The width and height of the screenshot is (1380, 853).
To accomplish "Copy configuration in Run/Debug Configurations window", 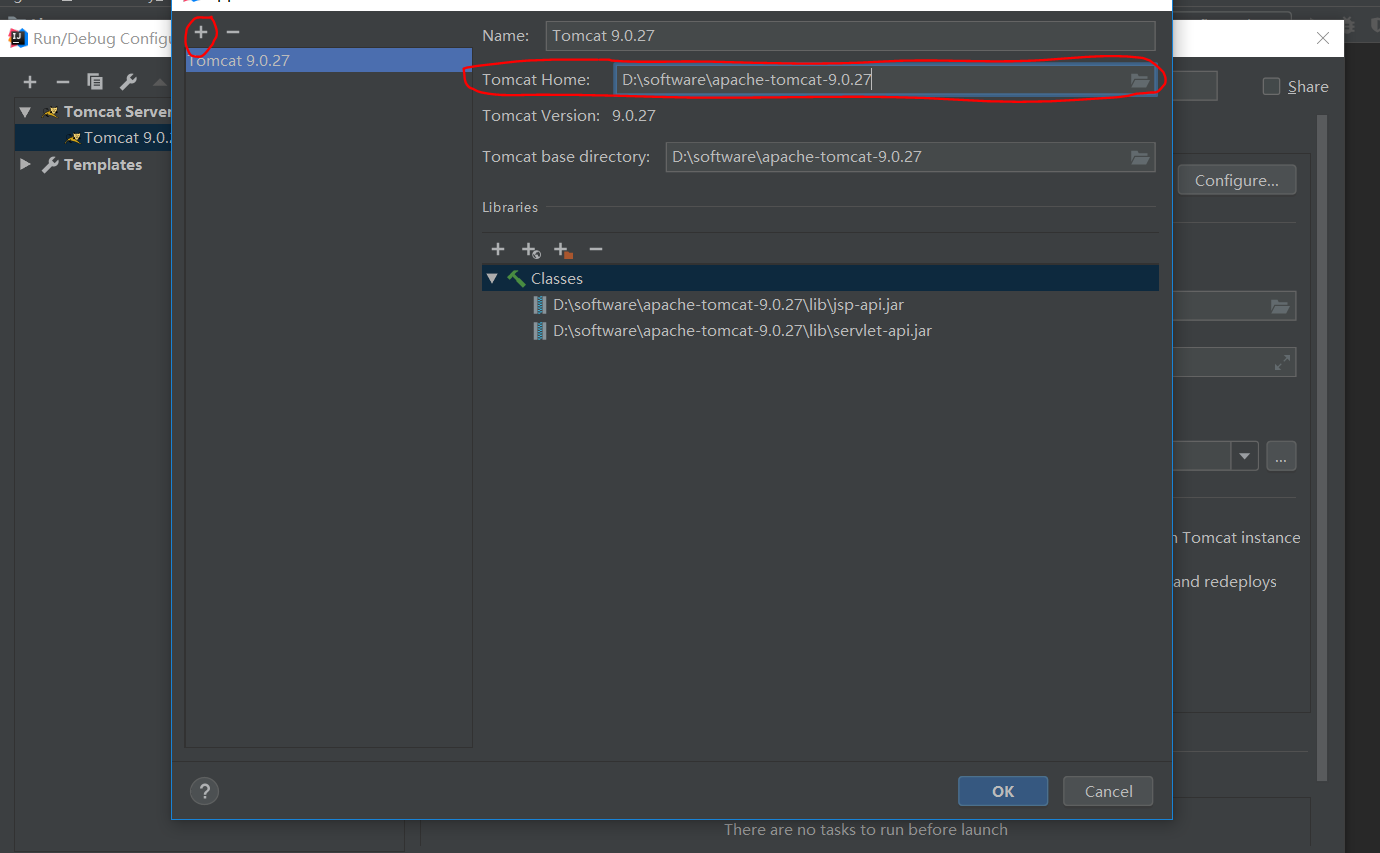I will coord(95,82).
